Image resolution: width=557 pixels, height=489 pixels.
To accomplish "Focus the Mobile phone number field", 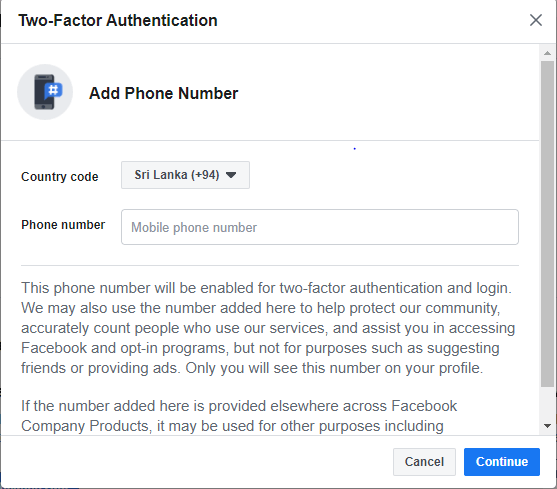I will pyautogui.click(x=320, y=227).
